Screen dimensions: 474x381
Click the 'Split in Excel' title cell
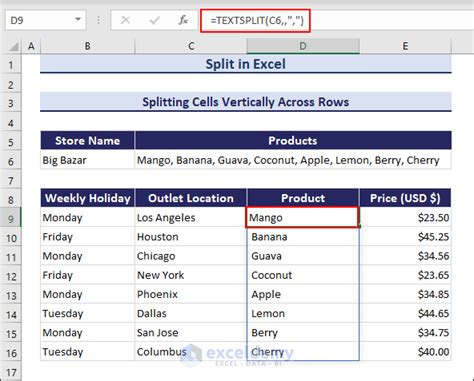click(x=246, y=64)
